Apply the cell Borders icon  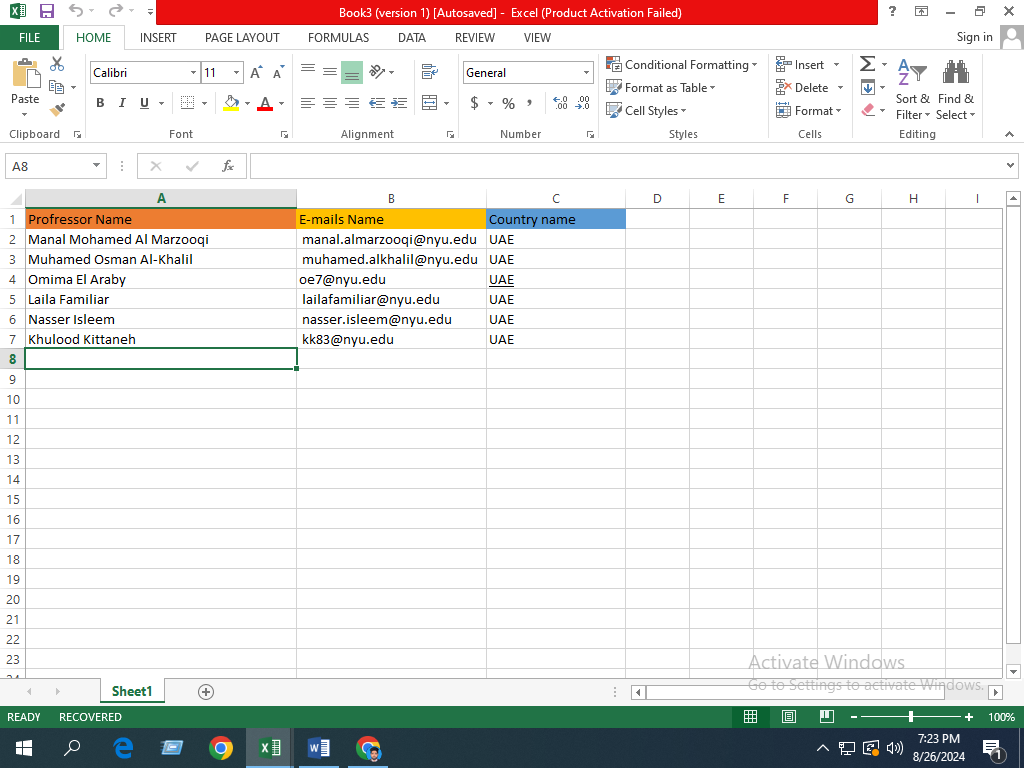187,103
